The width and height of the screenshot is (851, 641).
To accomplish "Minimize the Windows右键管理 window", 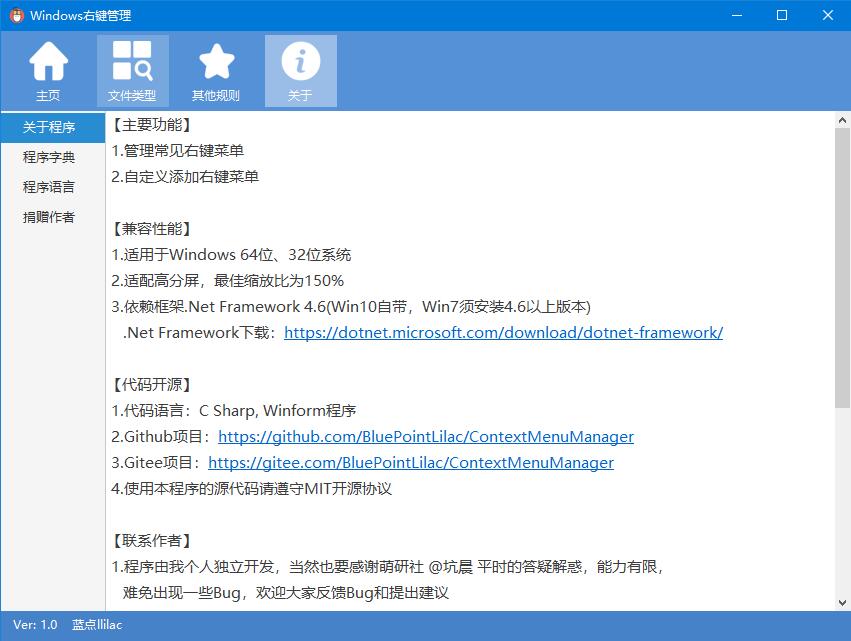I will click(737, 15).
